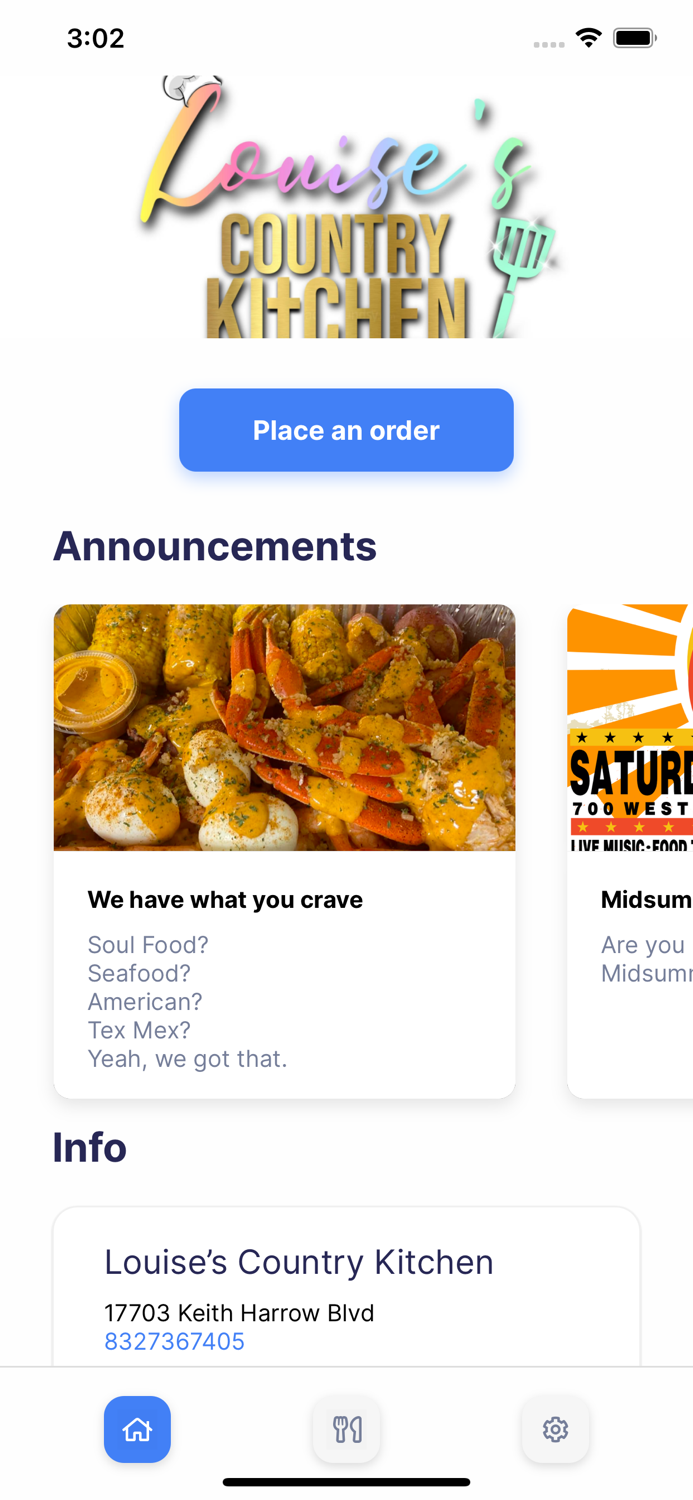Viewport: 693px width, 1500px height.
Task: Tap the cellular signal dots icon
Action: pos(548,44)
